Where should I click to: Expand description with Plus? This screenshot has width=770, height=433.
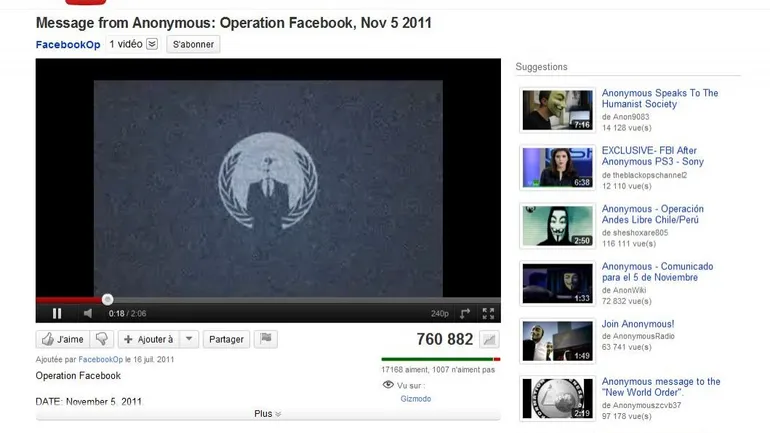click(x=268, y=414)
